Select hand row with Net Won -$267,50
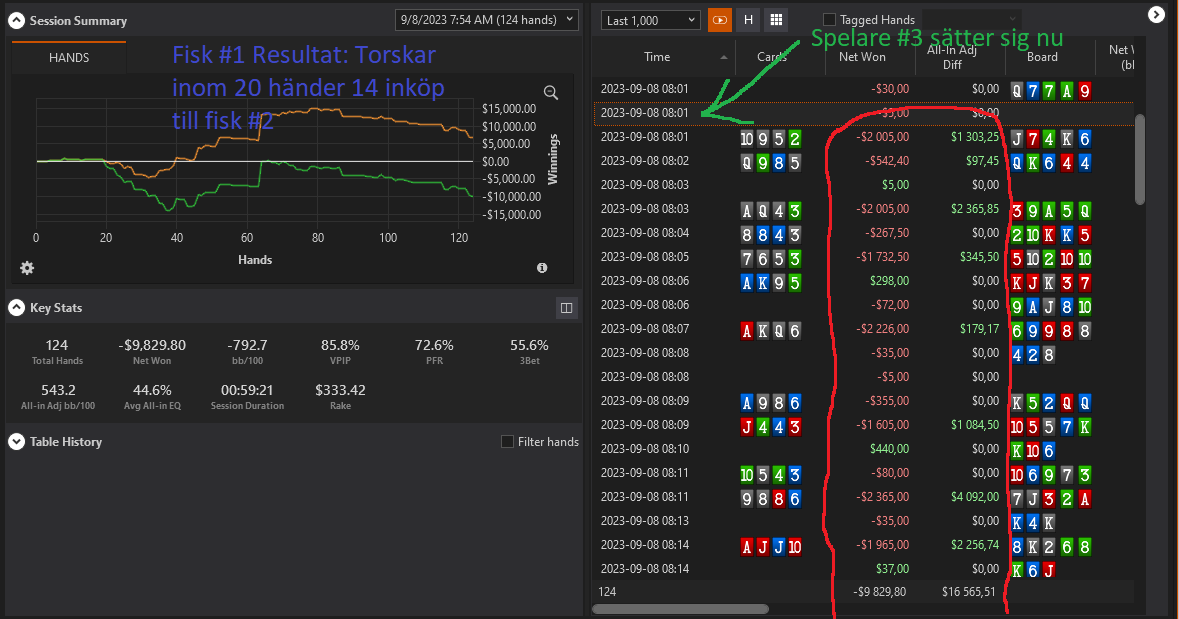The image size is (1179, 619). point(863,234)
